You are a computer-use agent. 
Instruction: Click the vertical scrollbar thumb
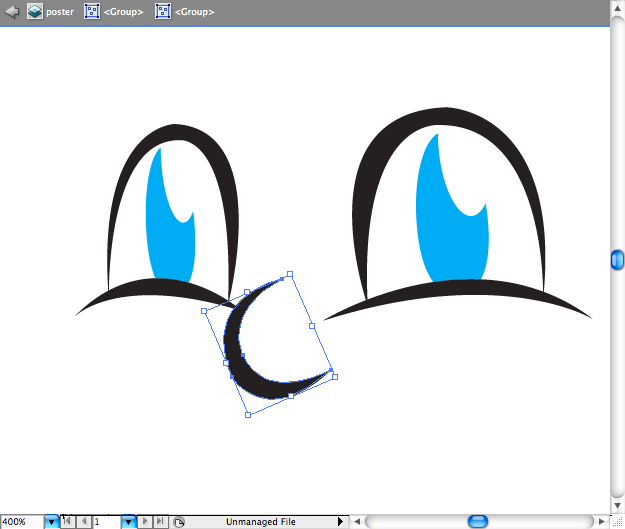coord(617,260)
